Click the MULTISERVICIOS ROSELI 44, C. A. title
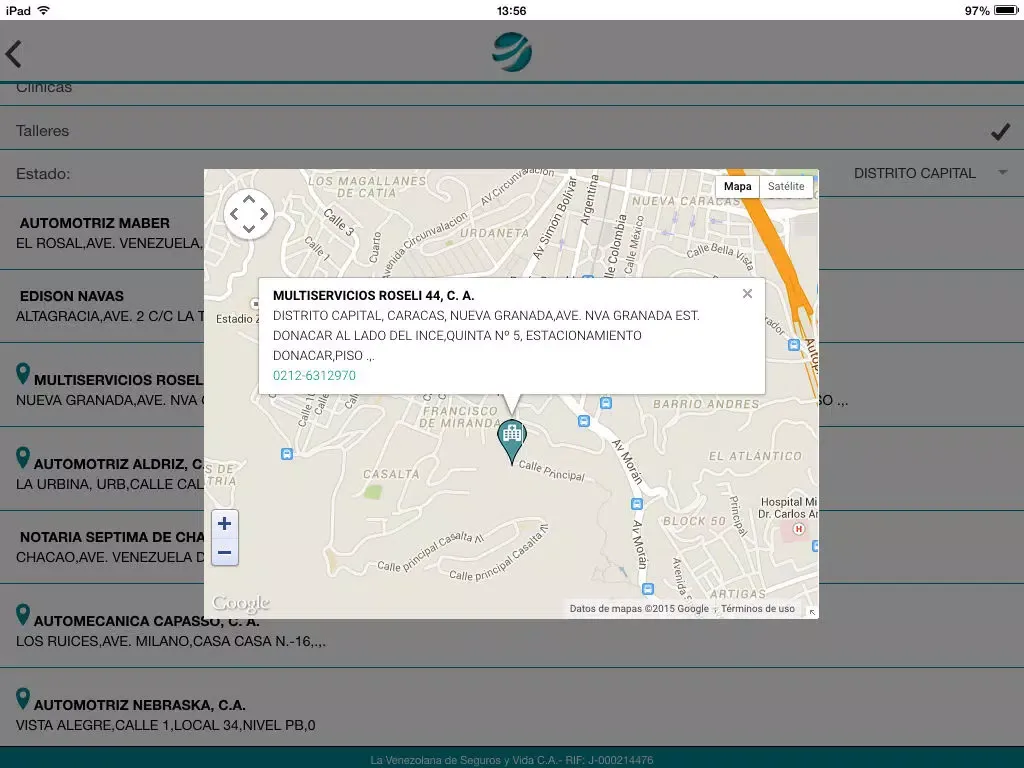 point(374,296)
